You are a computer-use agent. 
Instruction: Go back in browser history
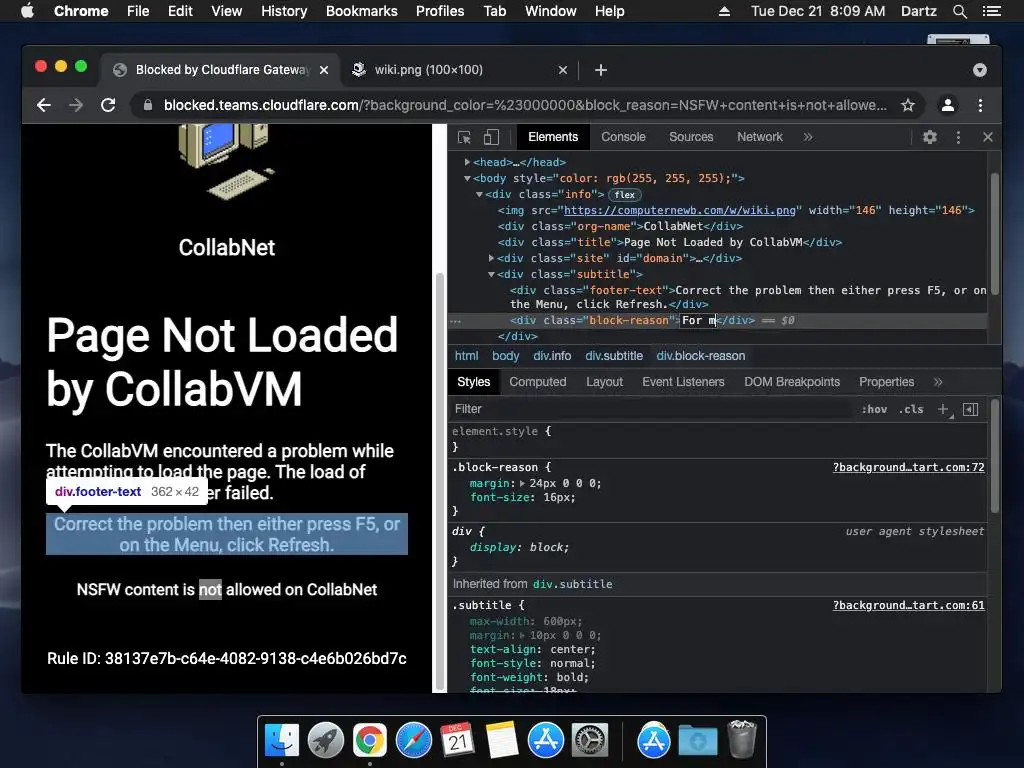point(44,105)
